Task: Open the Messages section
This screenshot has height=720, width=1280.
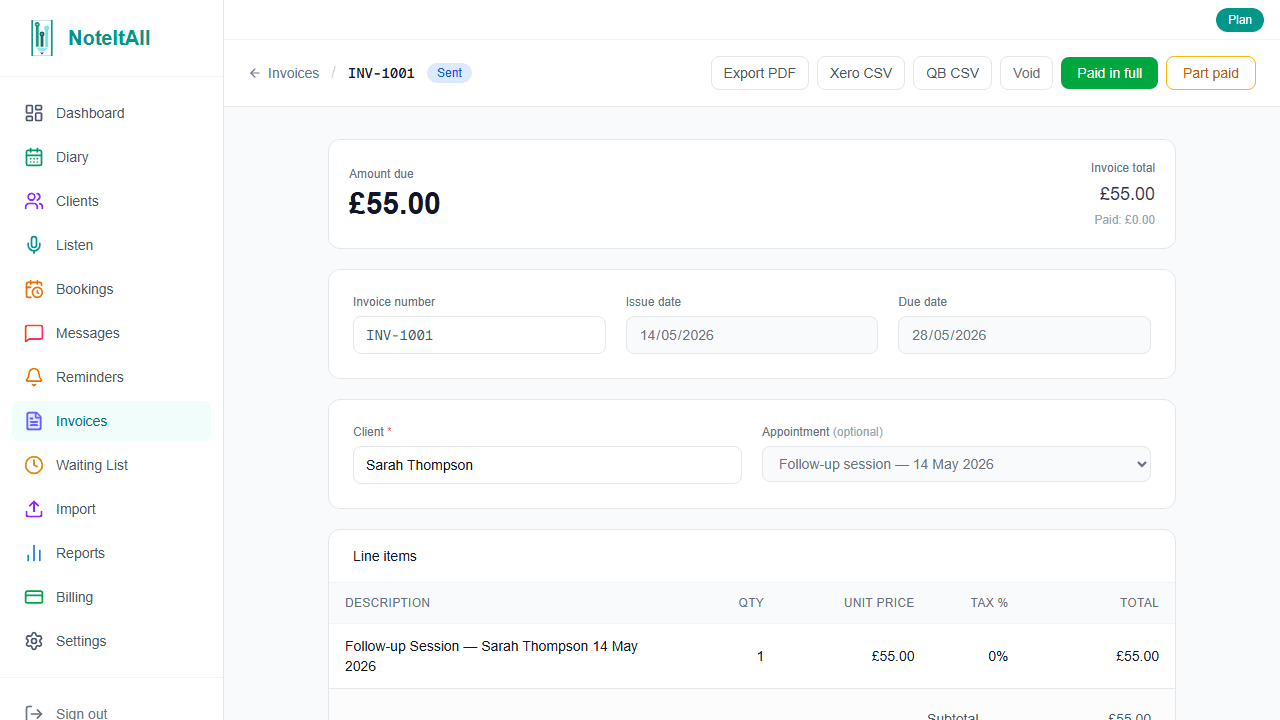Action: [x=111, y=333]
